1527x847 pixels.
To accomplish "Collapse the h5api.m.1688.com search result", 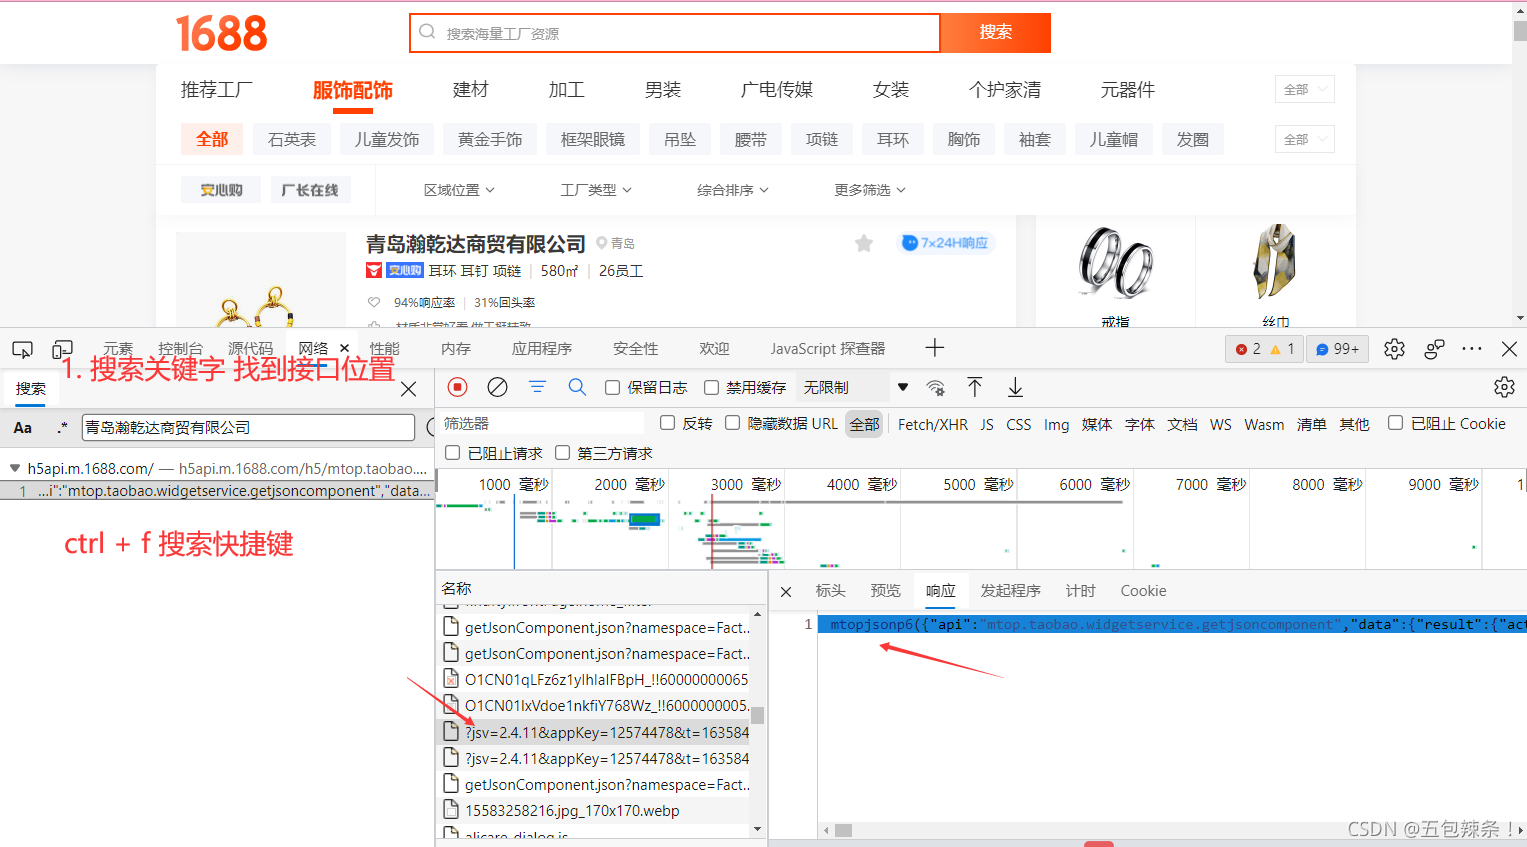I will (x=15, y=468).
